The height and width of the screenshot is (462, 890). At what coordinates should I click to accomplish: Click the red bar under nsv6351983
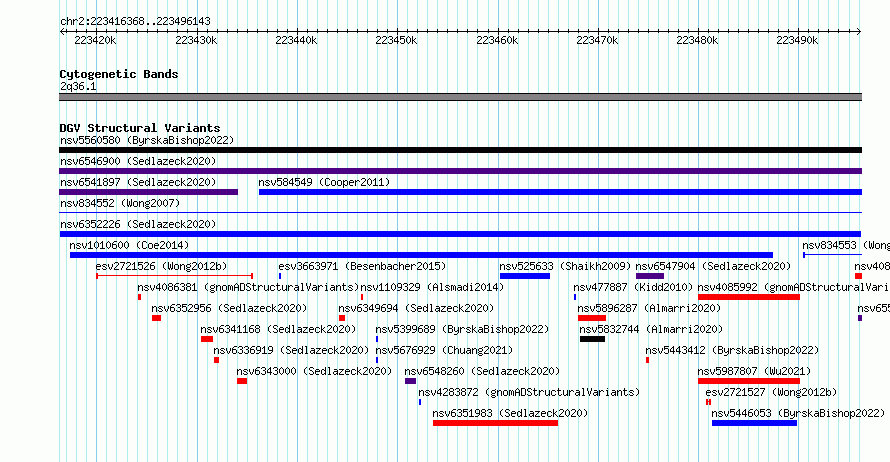[496, 423]
